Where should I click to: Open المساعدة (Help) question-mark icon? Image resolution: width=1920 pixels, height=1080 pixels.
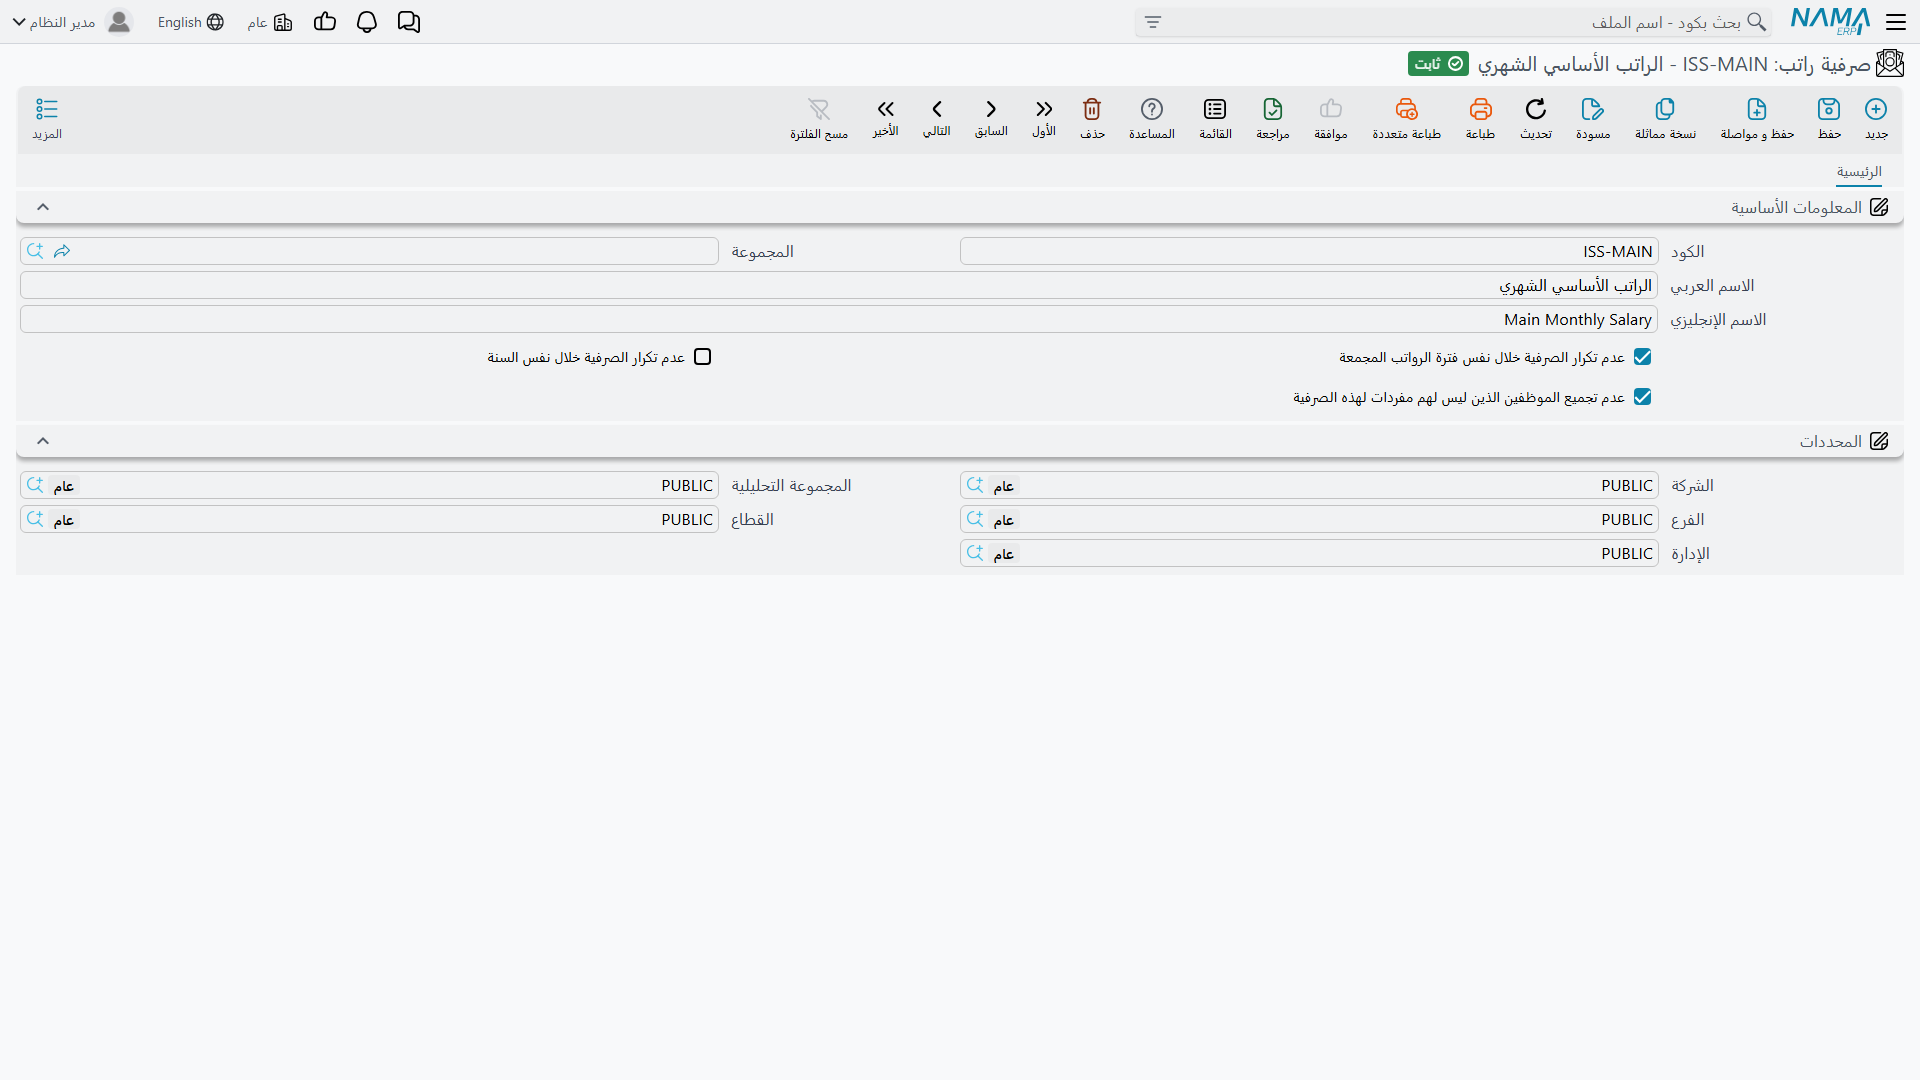click(1152, 109)
